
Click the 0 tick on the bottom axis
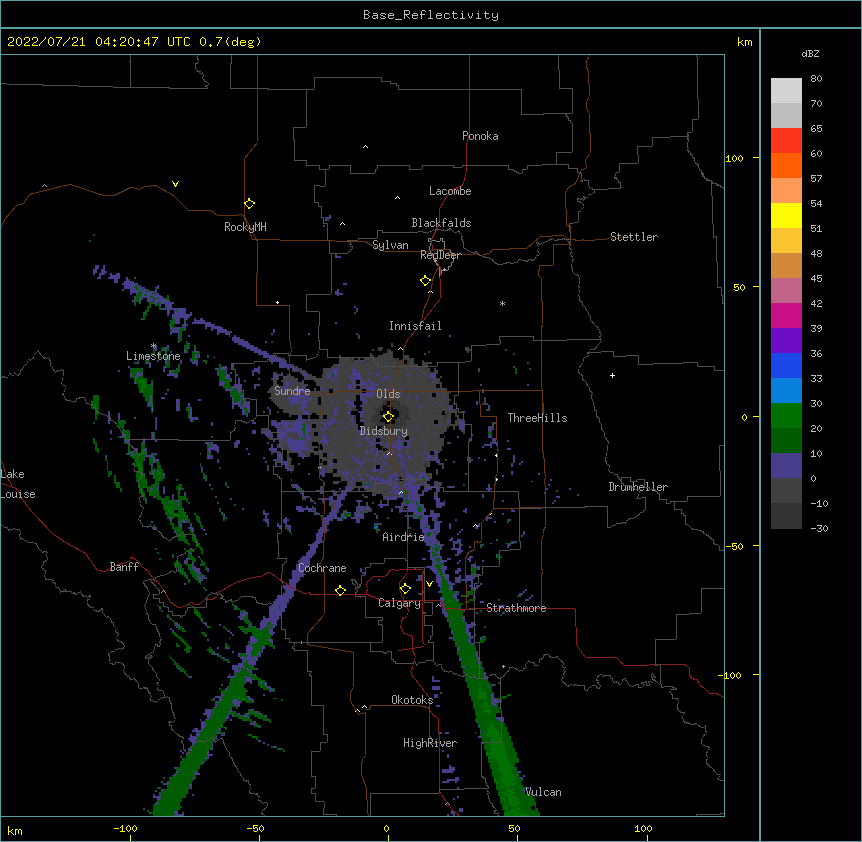pos(386,828)
